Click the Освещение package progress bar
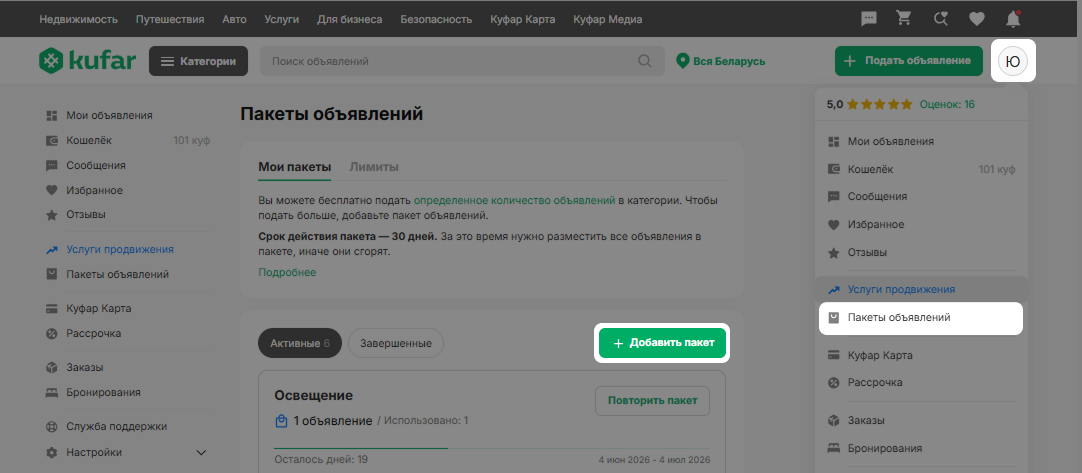Viewport: 1082px width, 473px height. [x=491, y=448]
